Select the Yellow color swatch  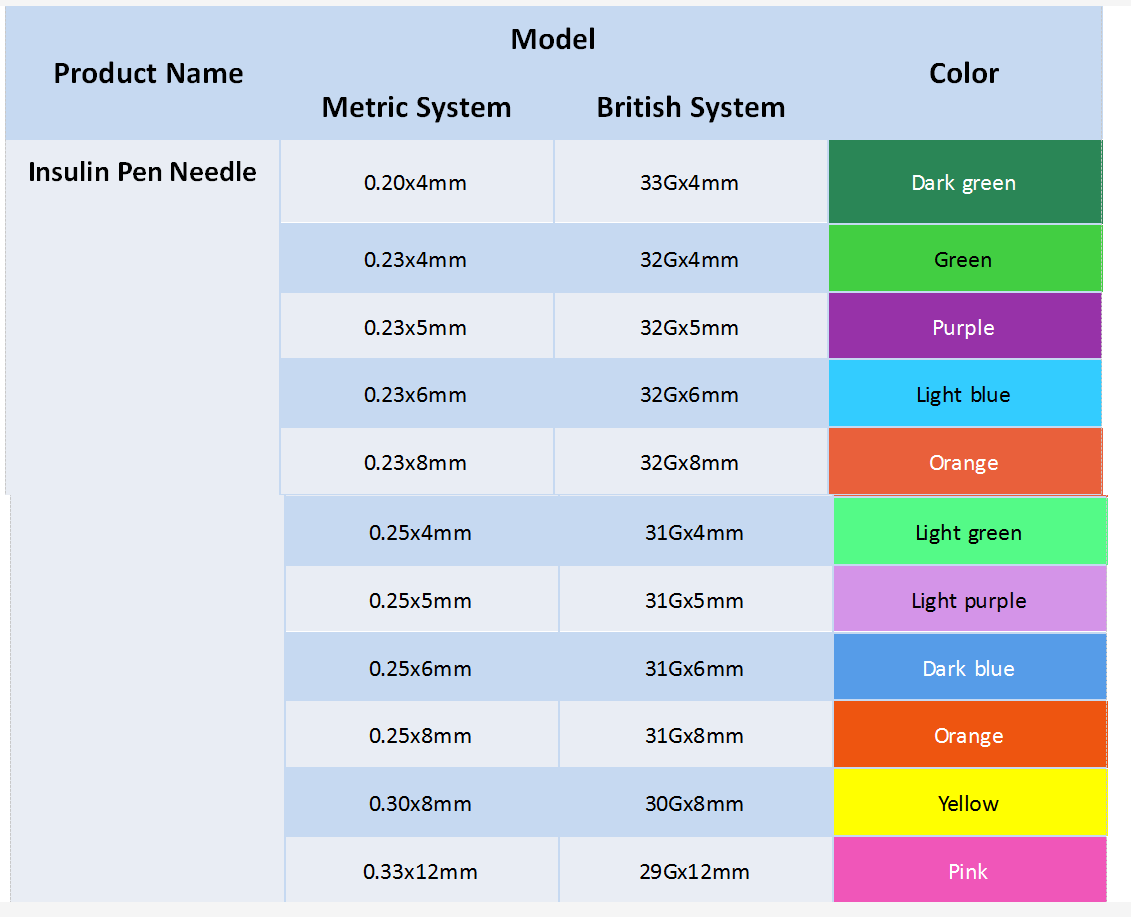969,804
